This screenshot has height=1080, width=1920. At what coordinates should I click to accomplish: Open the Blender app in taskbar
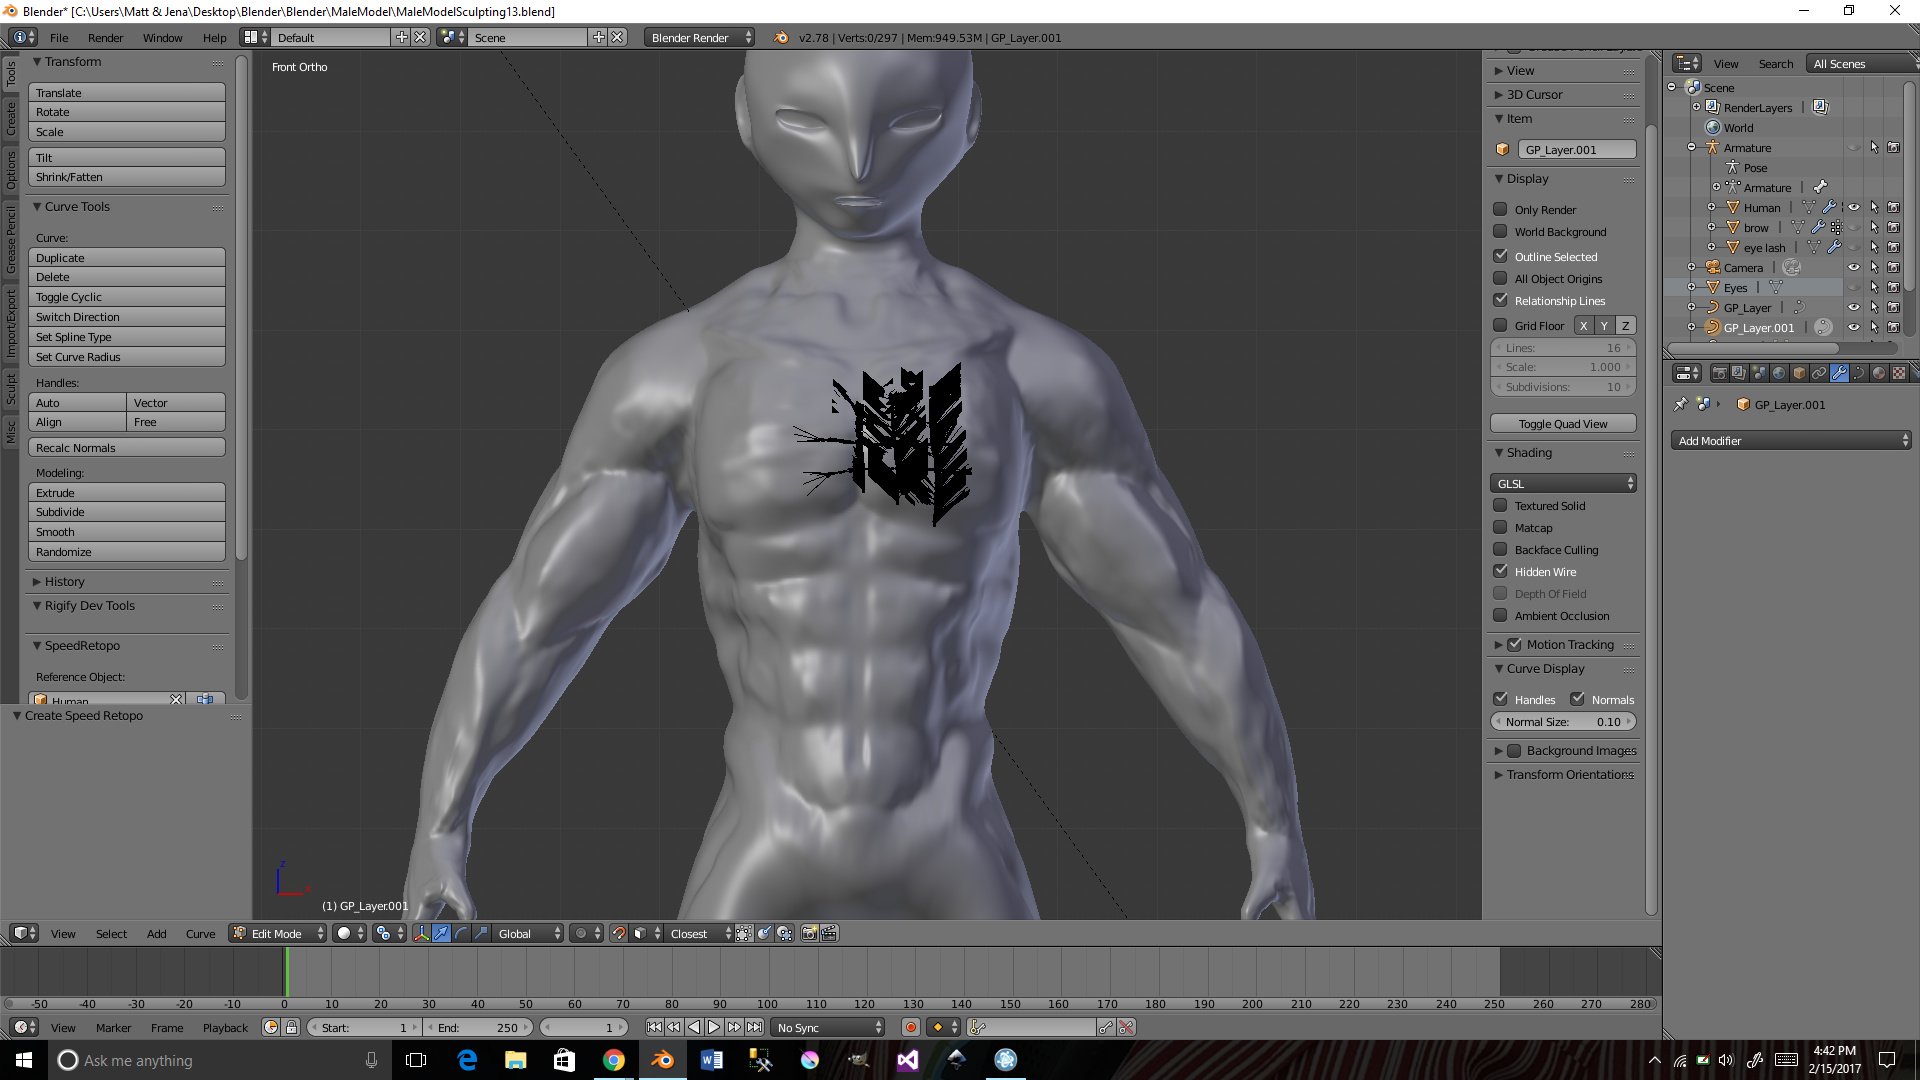click(x=663, y=1060)
